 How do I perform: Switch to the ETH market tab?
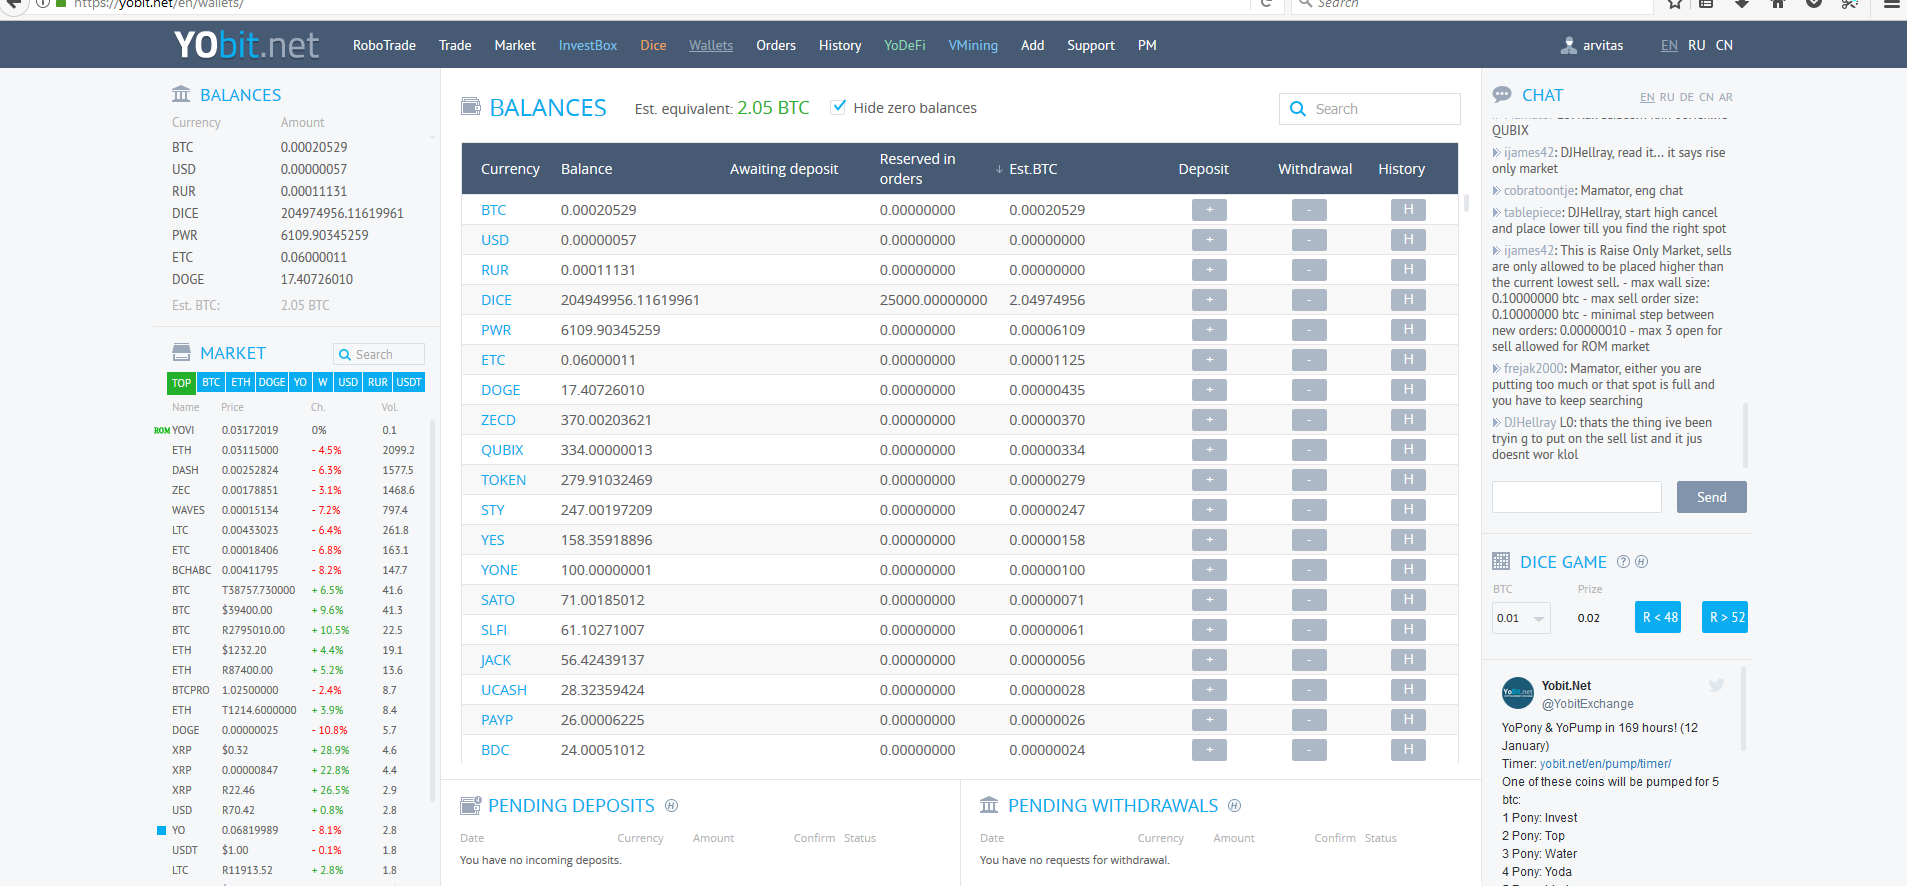point(240,382)
